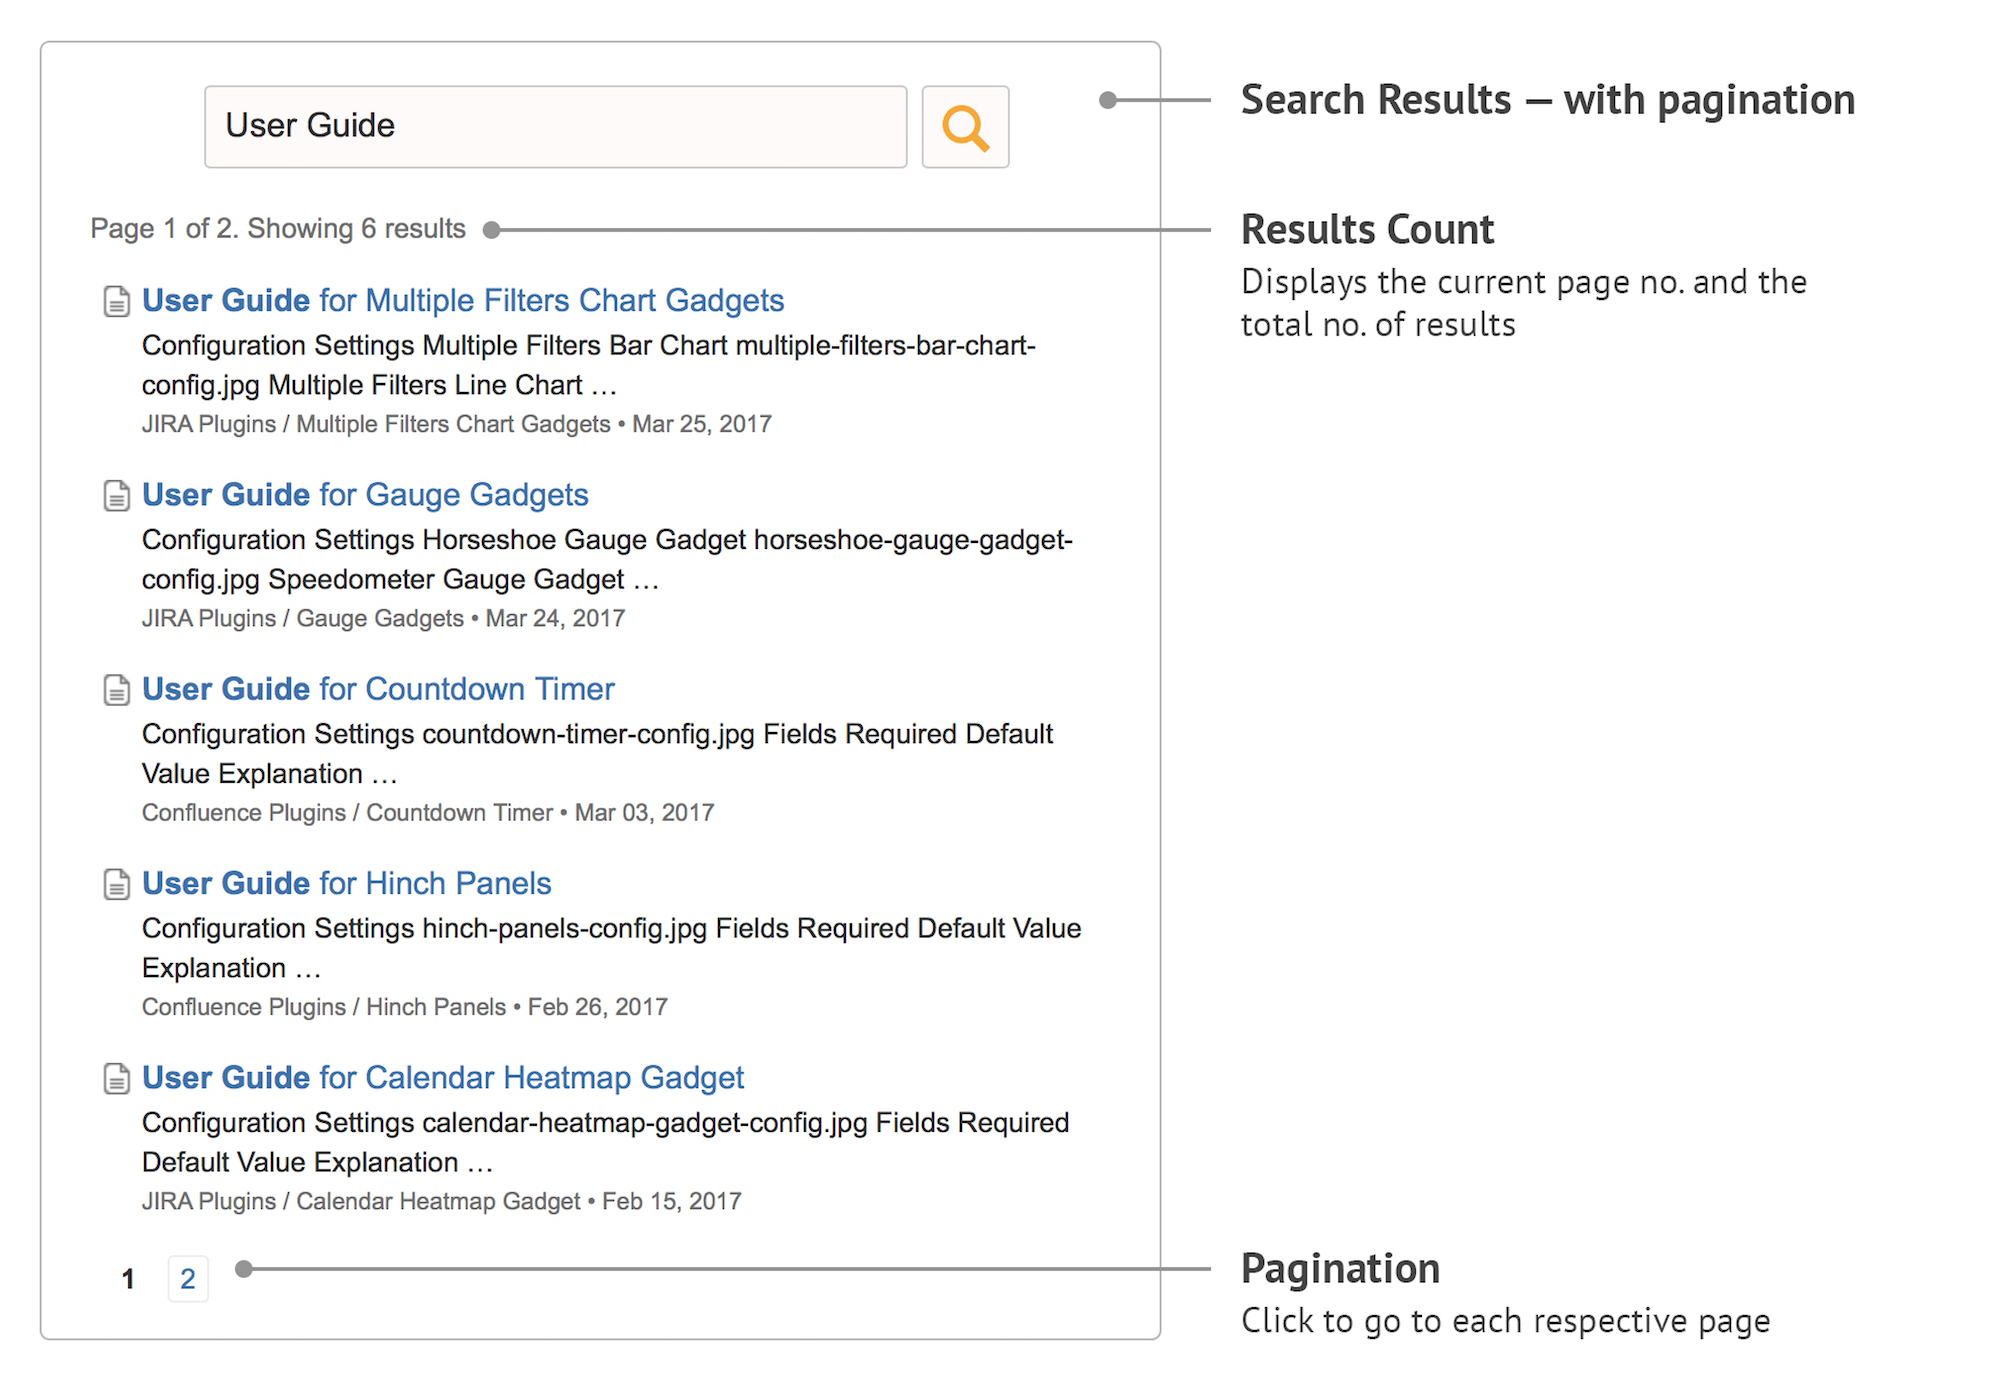Click the document icon beside Gauge Gadgets result
Screen dimensions: 2000x1384
[117, 494]
